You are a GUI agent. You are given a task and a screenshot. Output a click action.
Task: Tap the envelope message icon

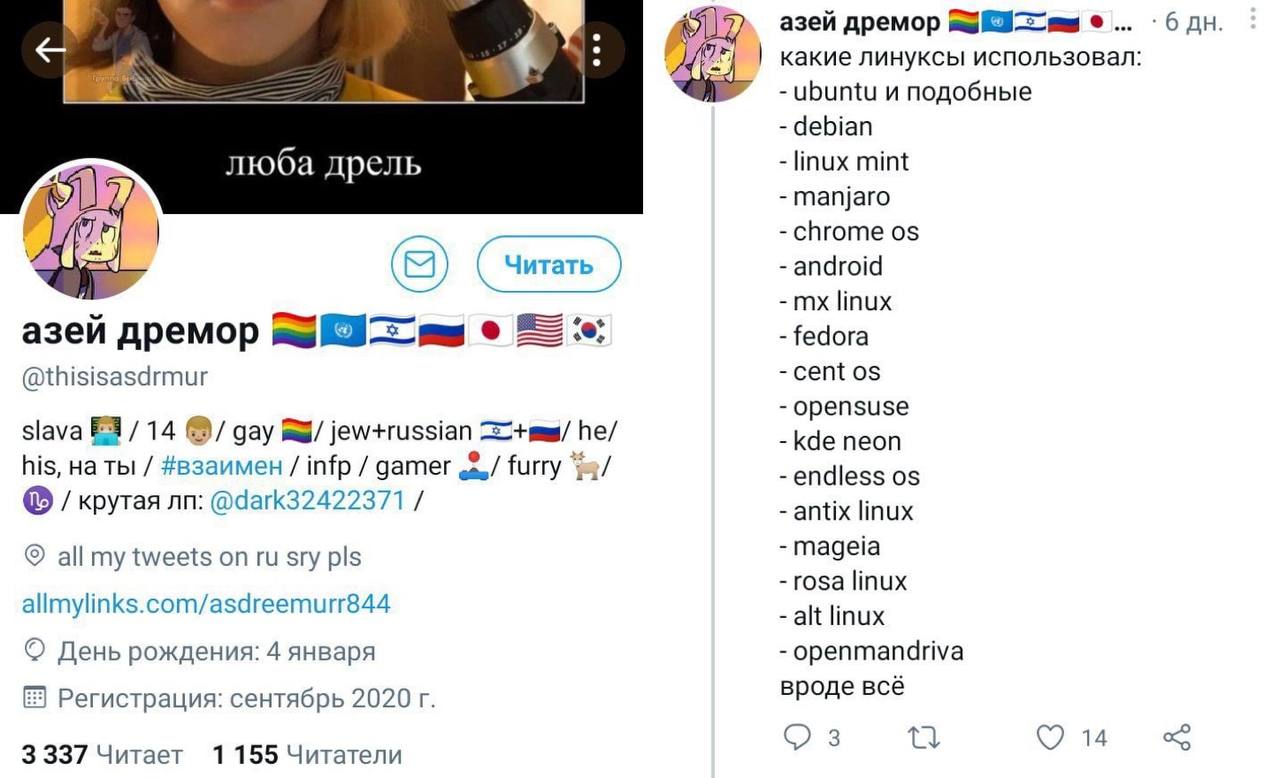coord(419,265)
